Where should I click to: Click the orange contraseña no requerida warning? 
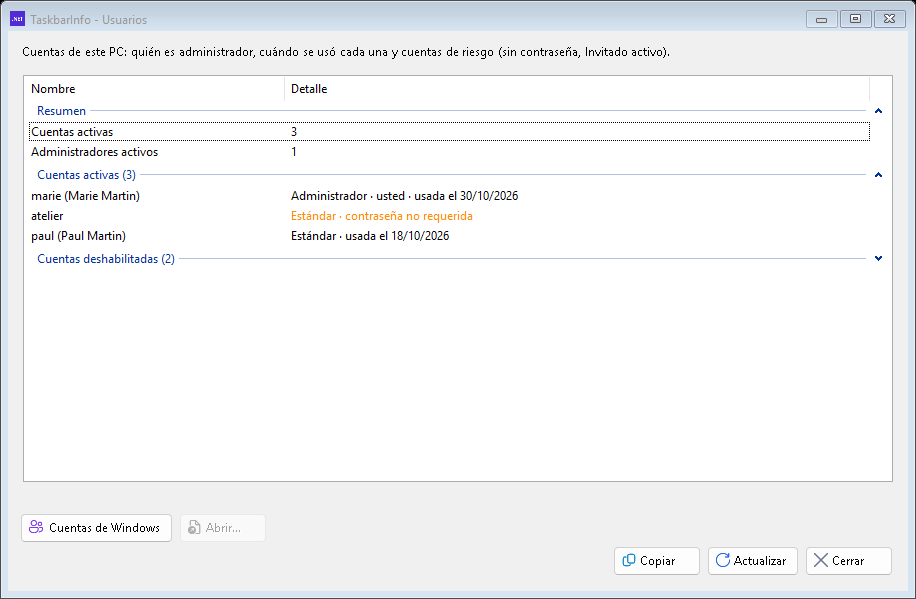coord(408,216)
